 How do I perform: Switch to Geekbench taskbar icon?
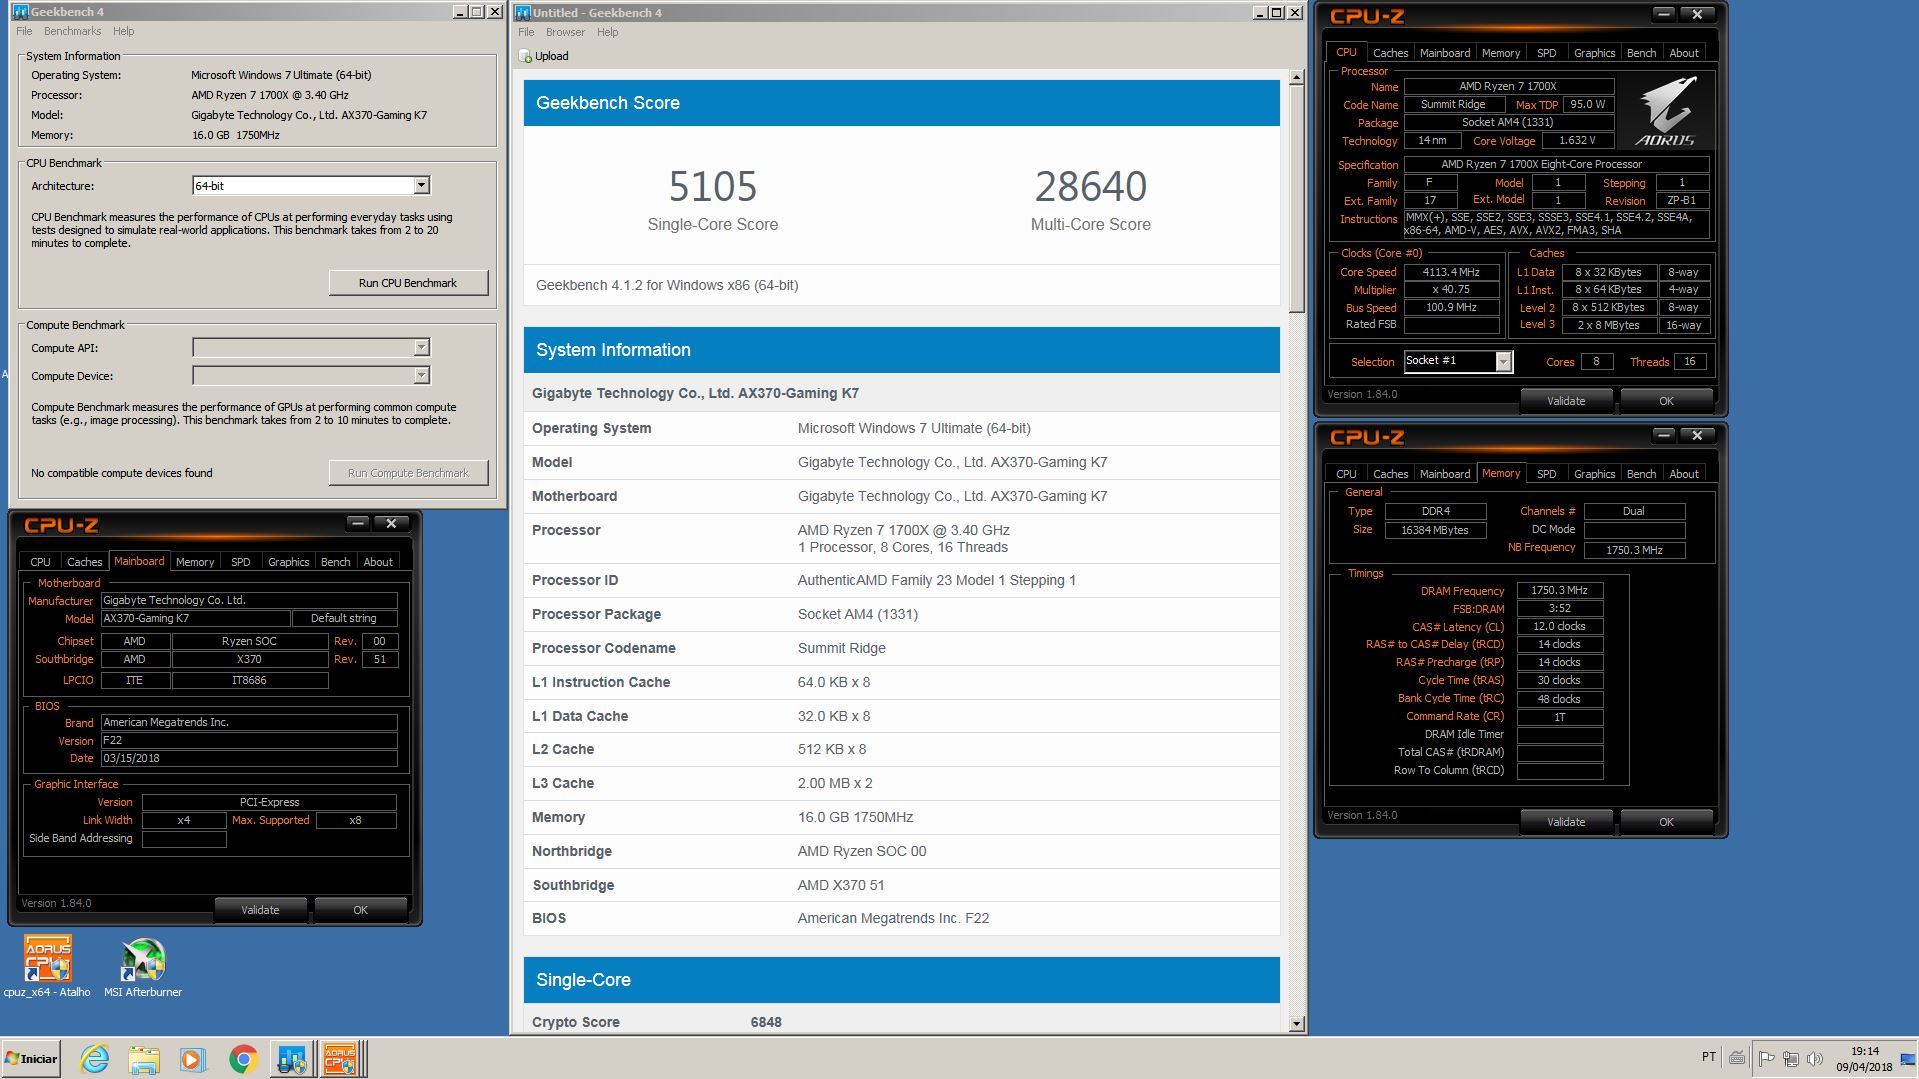click(x=292, y=1059)
